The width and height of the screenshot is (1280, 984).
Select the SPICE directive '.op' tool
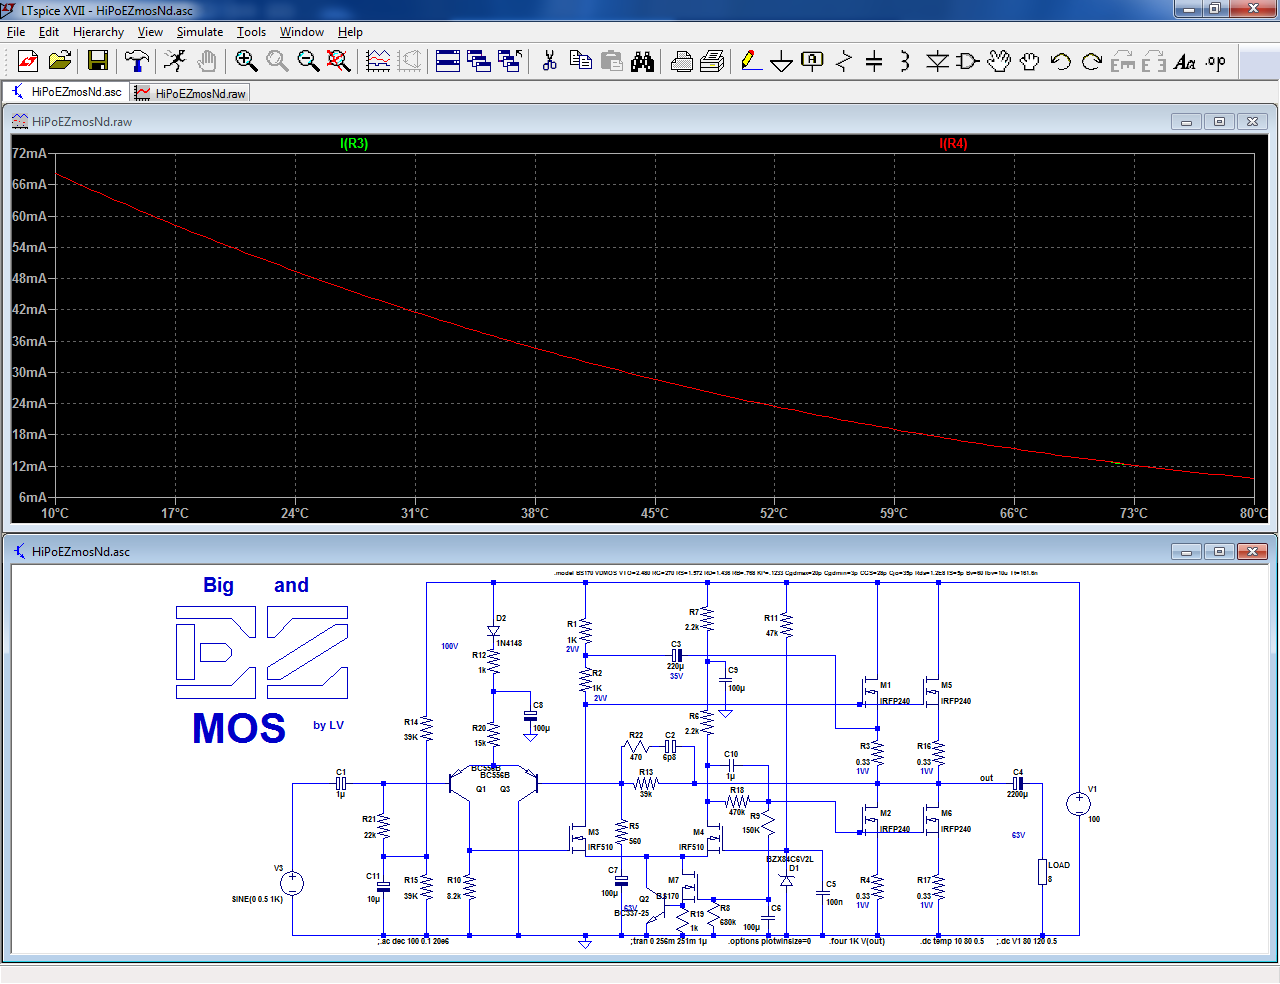point(1216,61)
